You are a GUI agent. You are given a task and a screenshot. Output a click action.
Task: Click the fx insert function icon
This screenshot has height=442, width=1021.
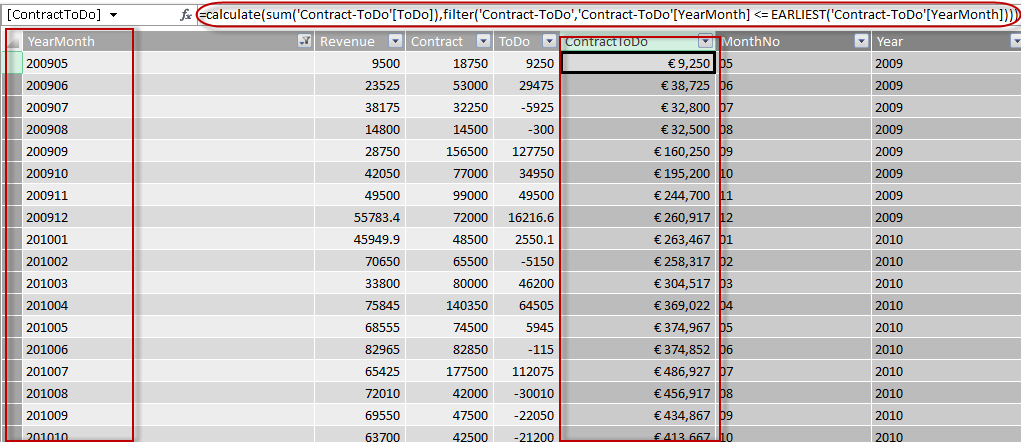tap(185, 16)
